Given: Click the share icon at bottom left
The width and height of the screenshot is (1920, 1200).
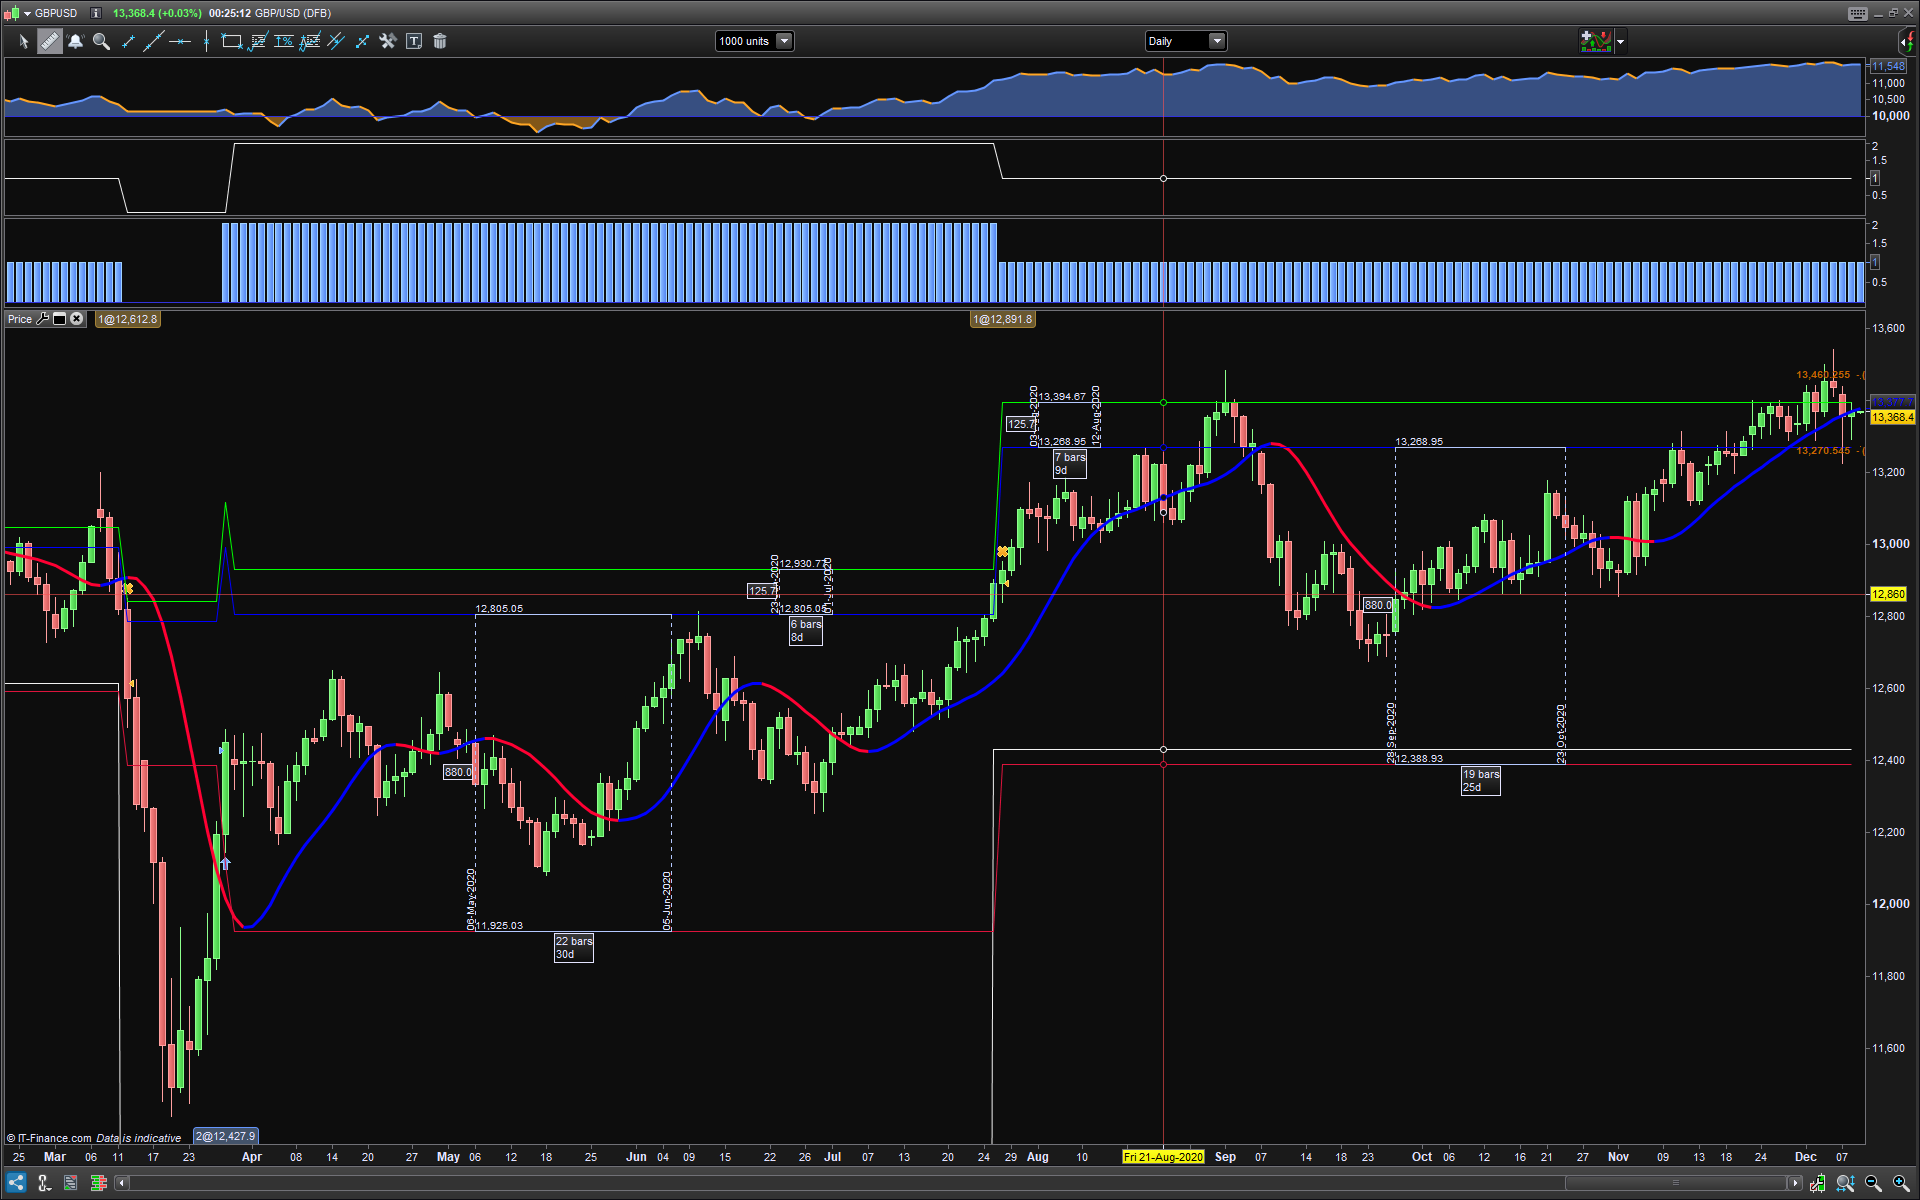Looking at the screenshot, I should click(x=16, y=1183).
